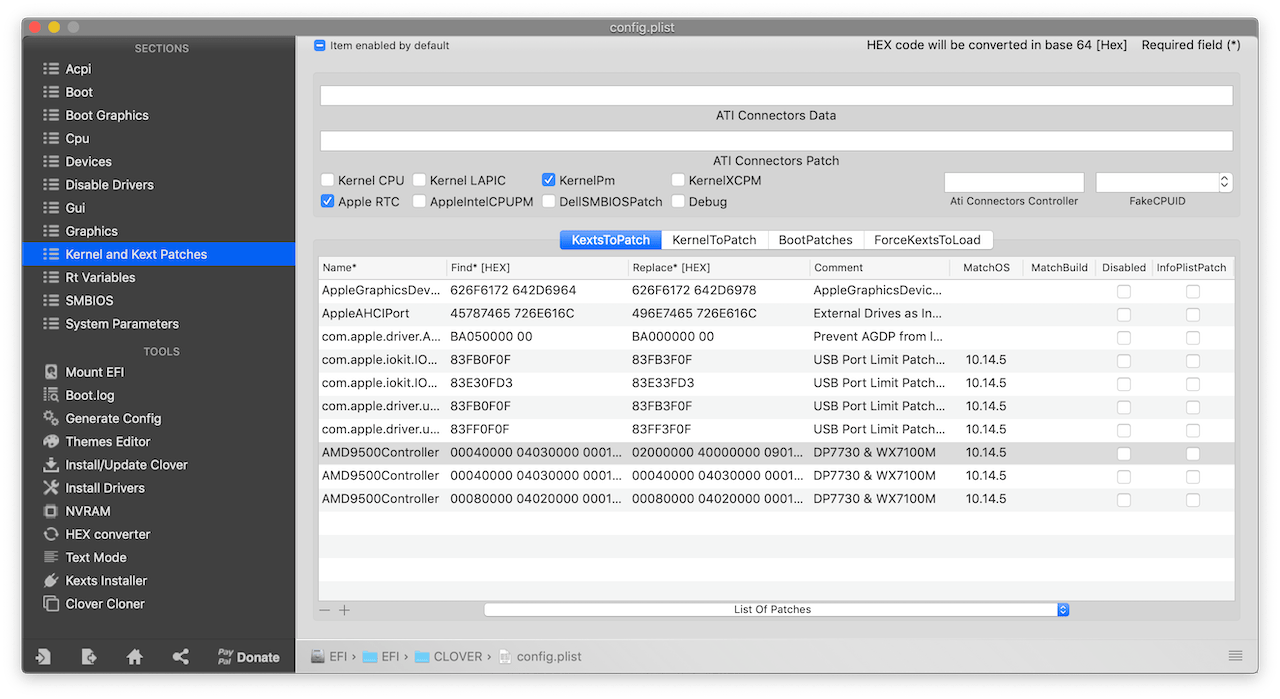Click the Install Drivers wrench icon

tap(51, 488)
